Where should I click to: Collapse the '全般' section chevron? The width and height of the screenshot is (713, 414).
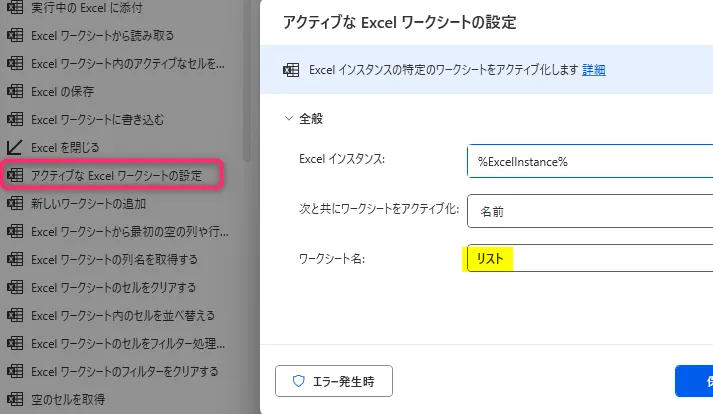point(288,118)
